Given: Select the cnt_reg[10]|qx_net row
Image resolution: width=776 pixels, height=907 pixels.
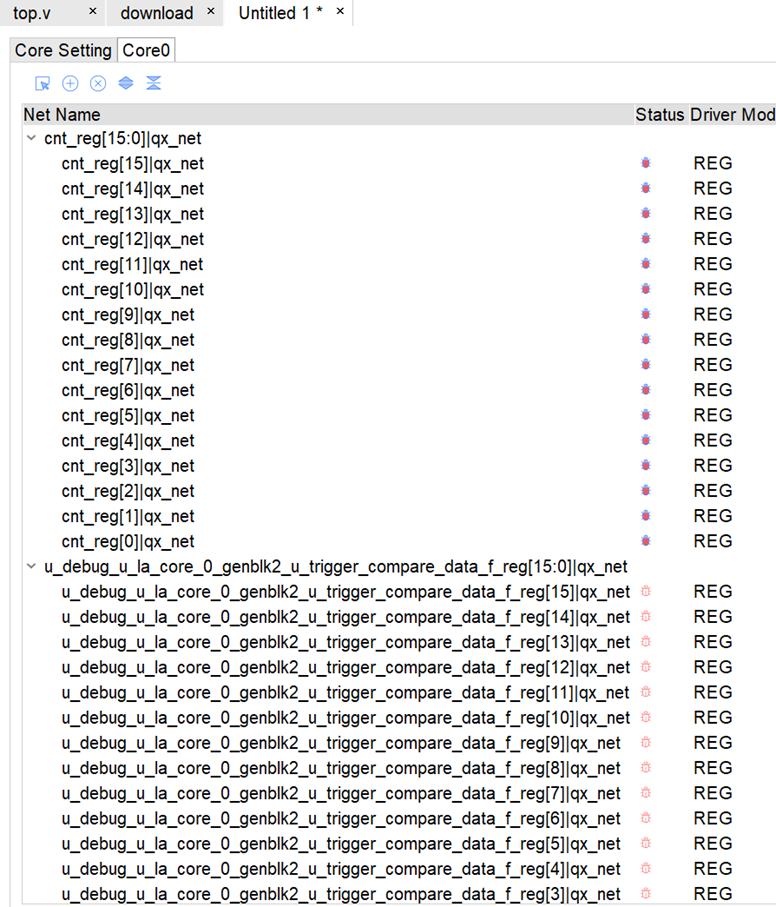Looking at the screenshot, I should coord(399,289).
